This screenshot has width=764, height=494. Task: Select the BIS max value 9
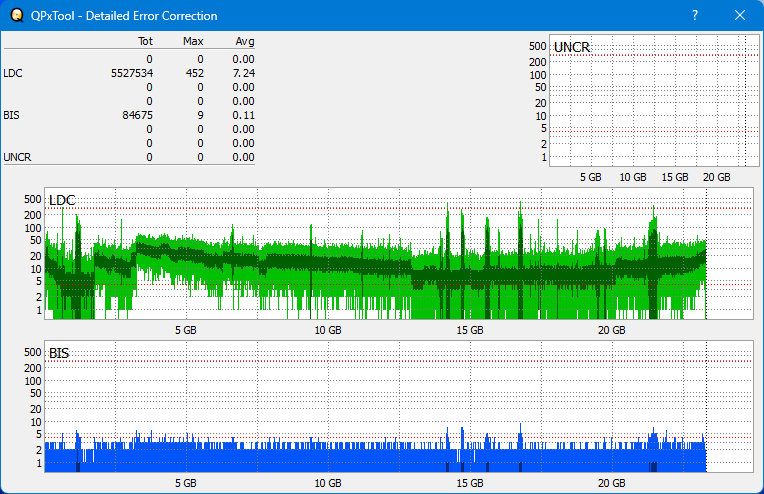coord(200,115)
